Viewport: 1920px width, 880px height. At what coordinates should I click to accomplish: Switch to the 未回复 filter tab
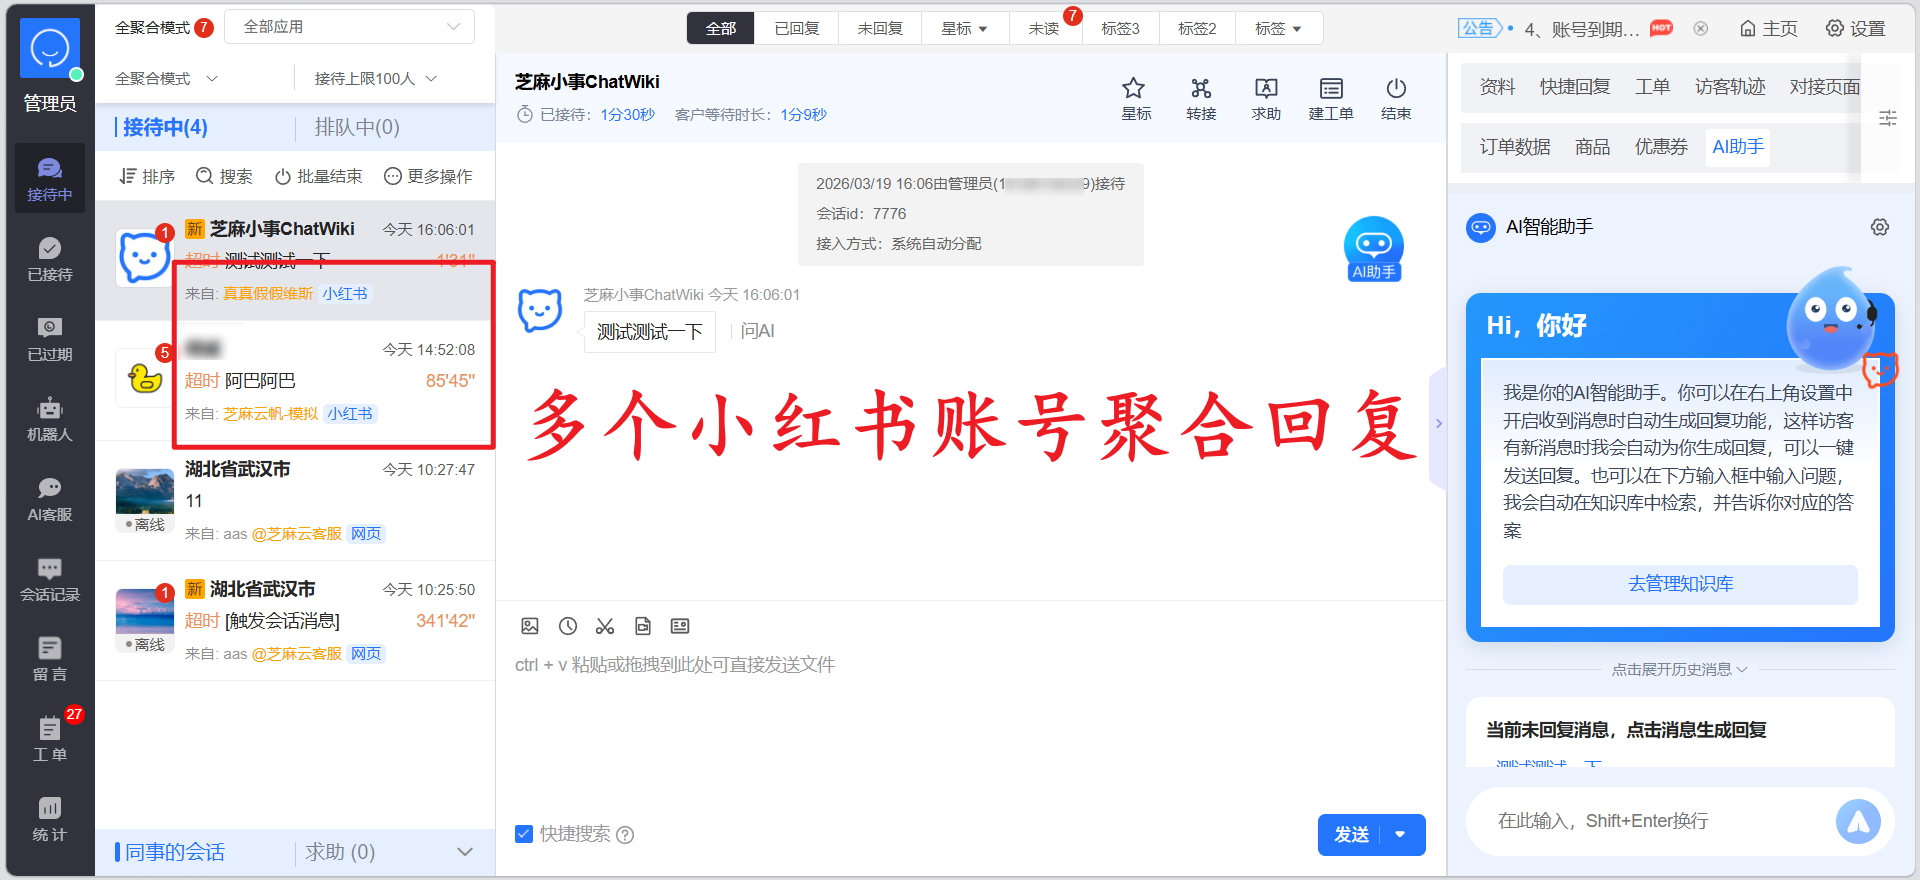pyautogui.click(x=880, y=28)
